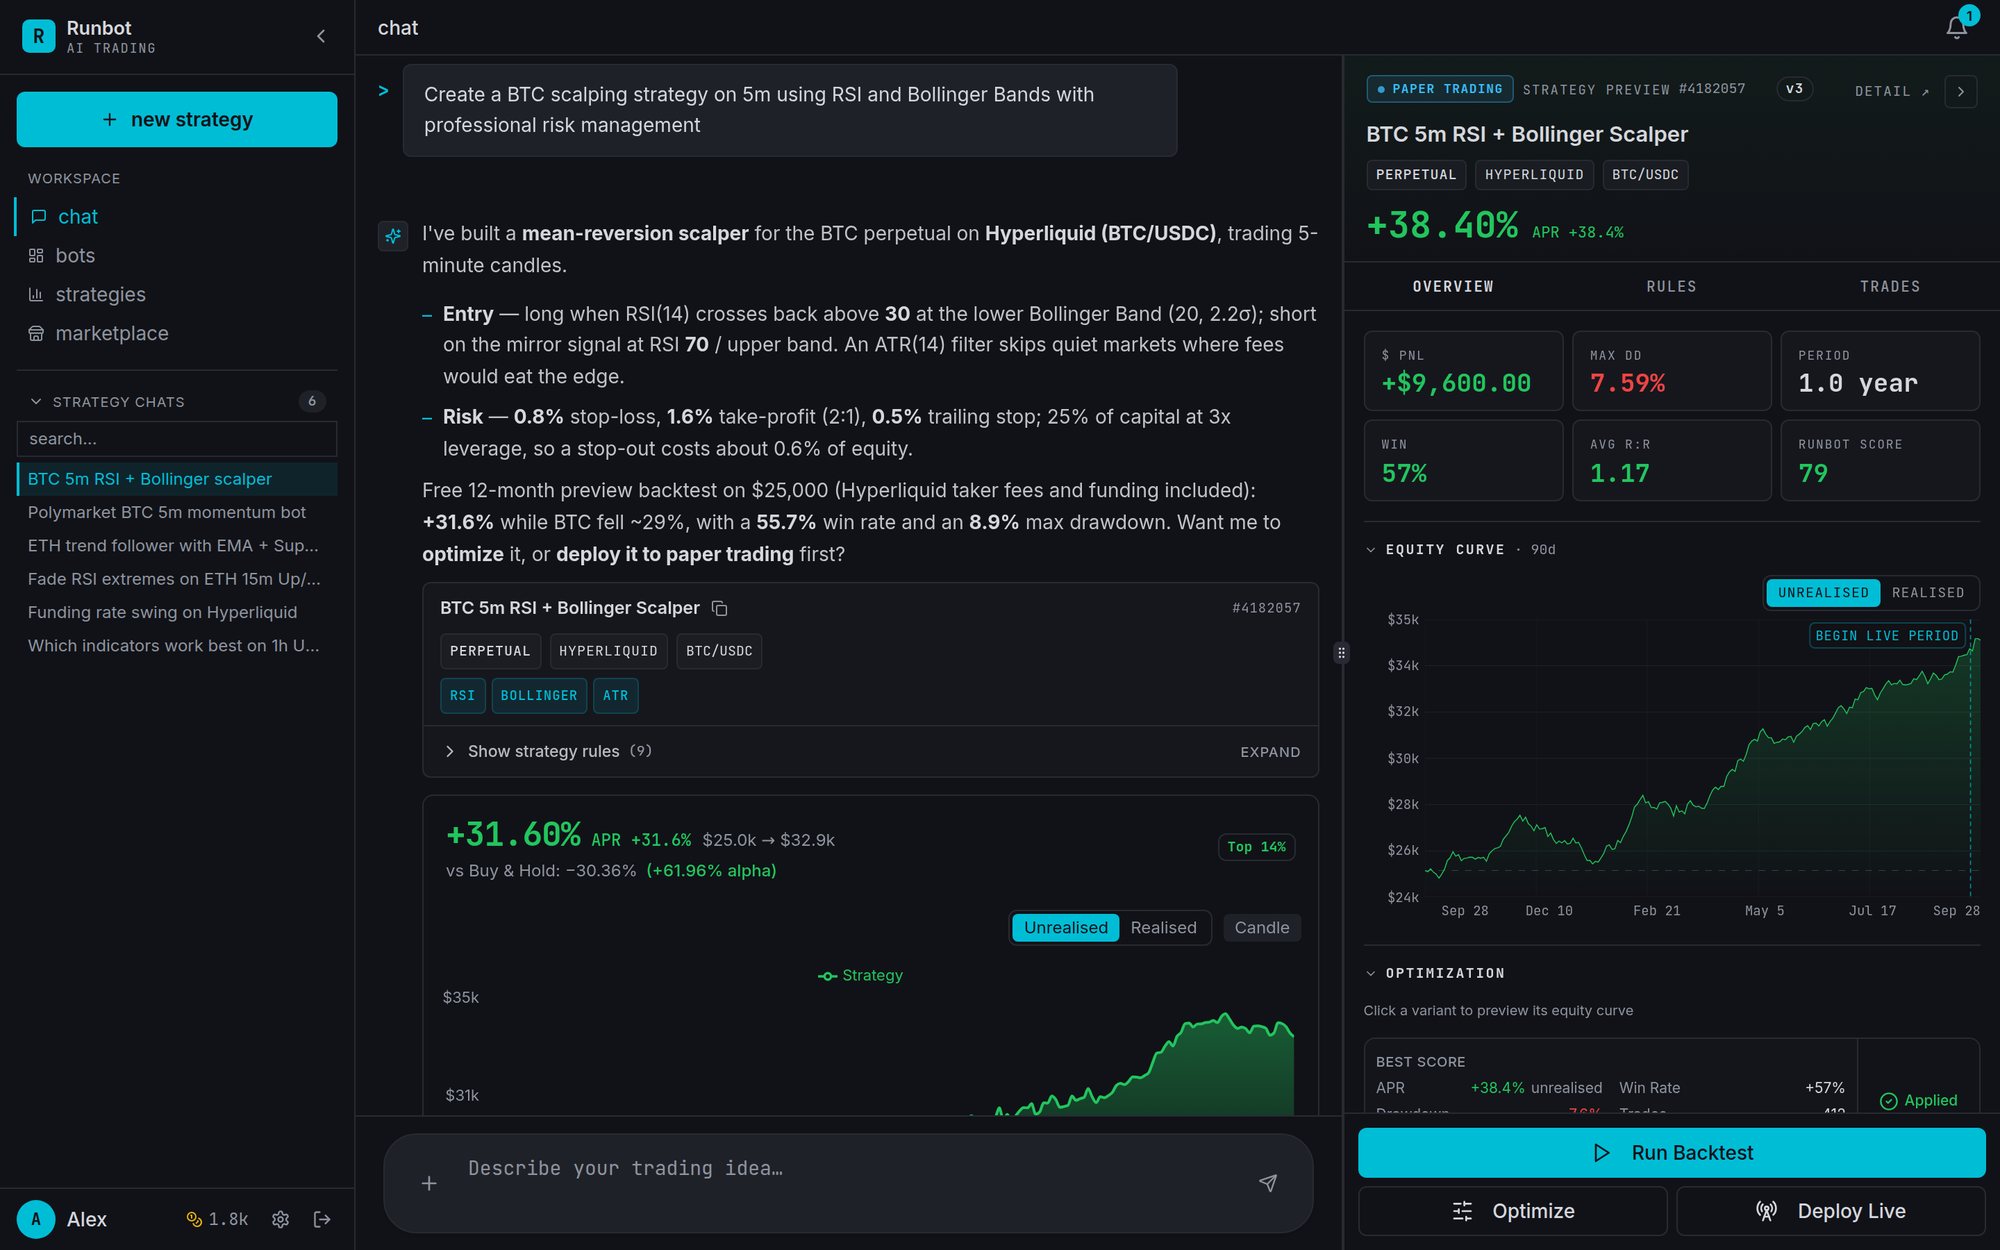Copy the strategy name with the copy icon
The image size is (2000, 1250).
click(x=719, y=608)
